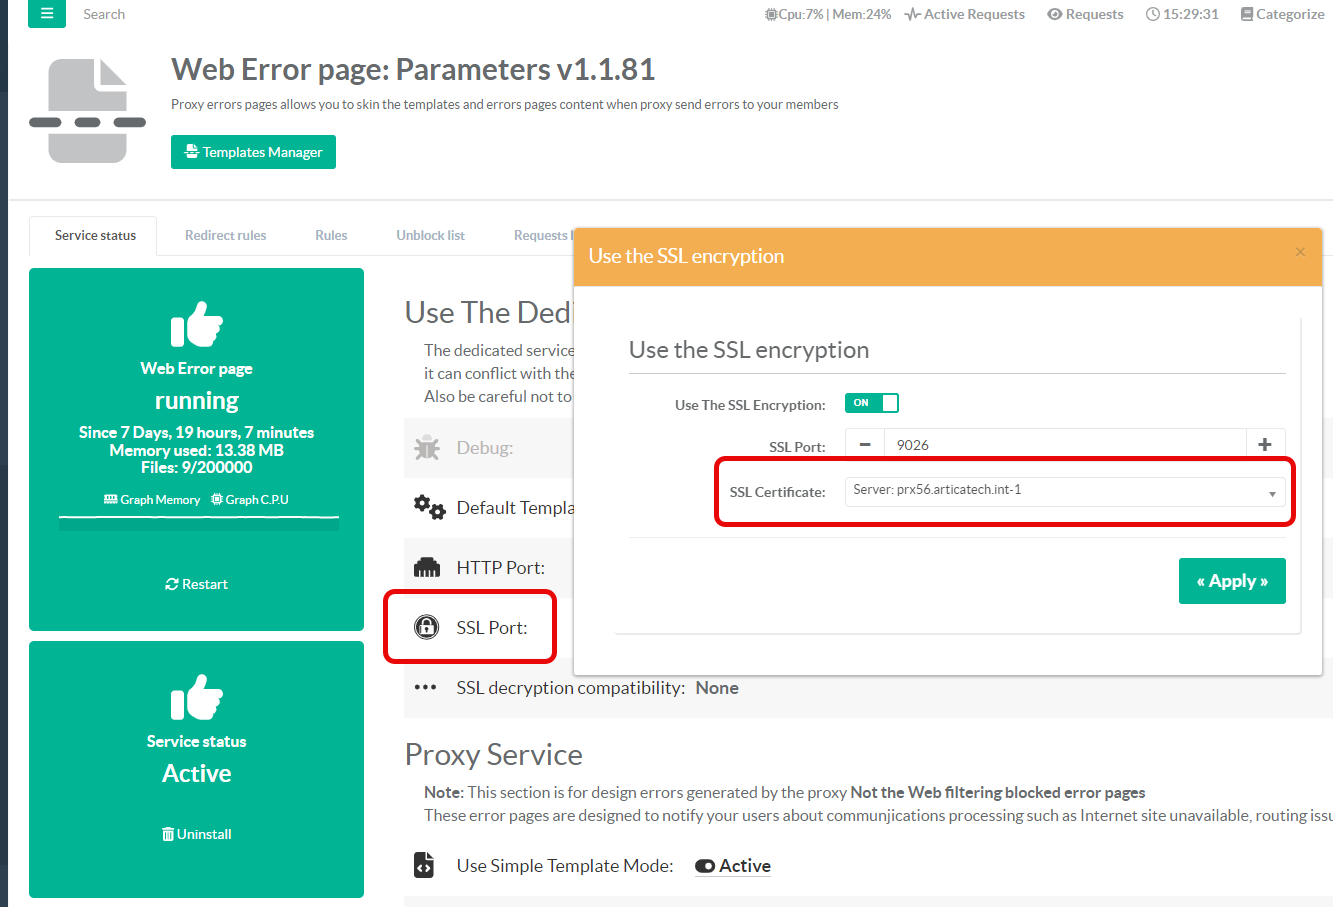Turn off Use The SSL Encryption switch
The image size is (1333, 907).
point(871,403)
